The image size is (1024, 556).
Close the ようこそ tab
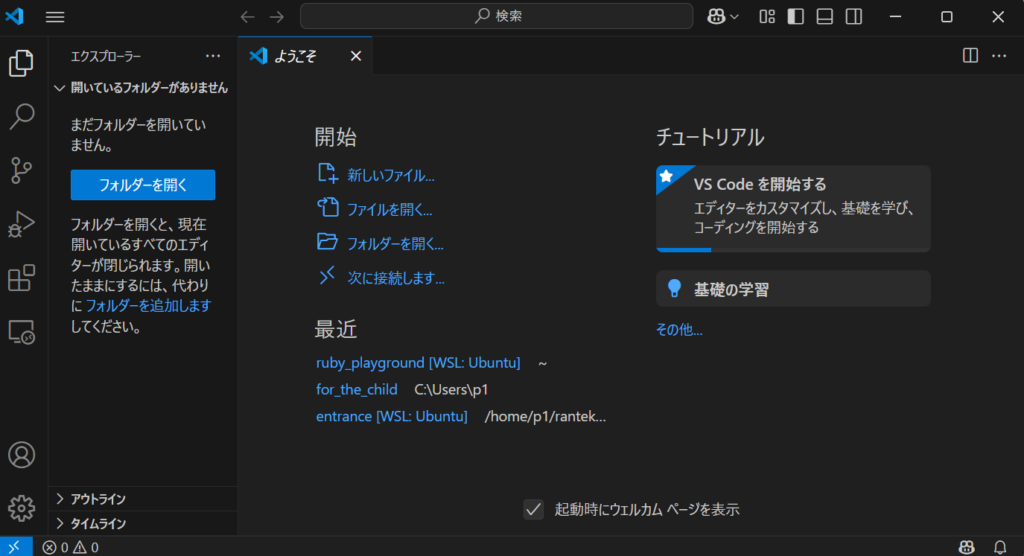click(x=356, y=56)
